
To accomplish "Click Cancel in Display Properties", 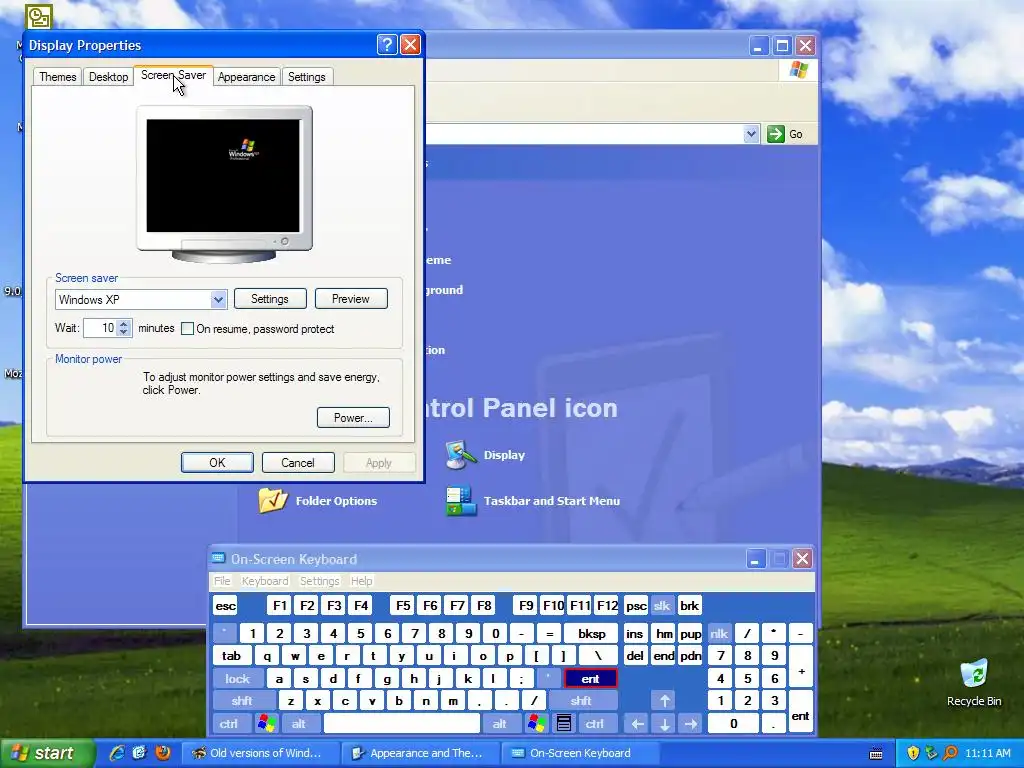I will [x=298, y=462].
